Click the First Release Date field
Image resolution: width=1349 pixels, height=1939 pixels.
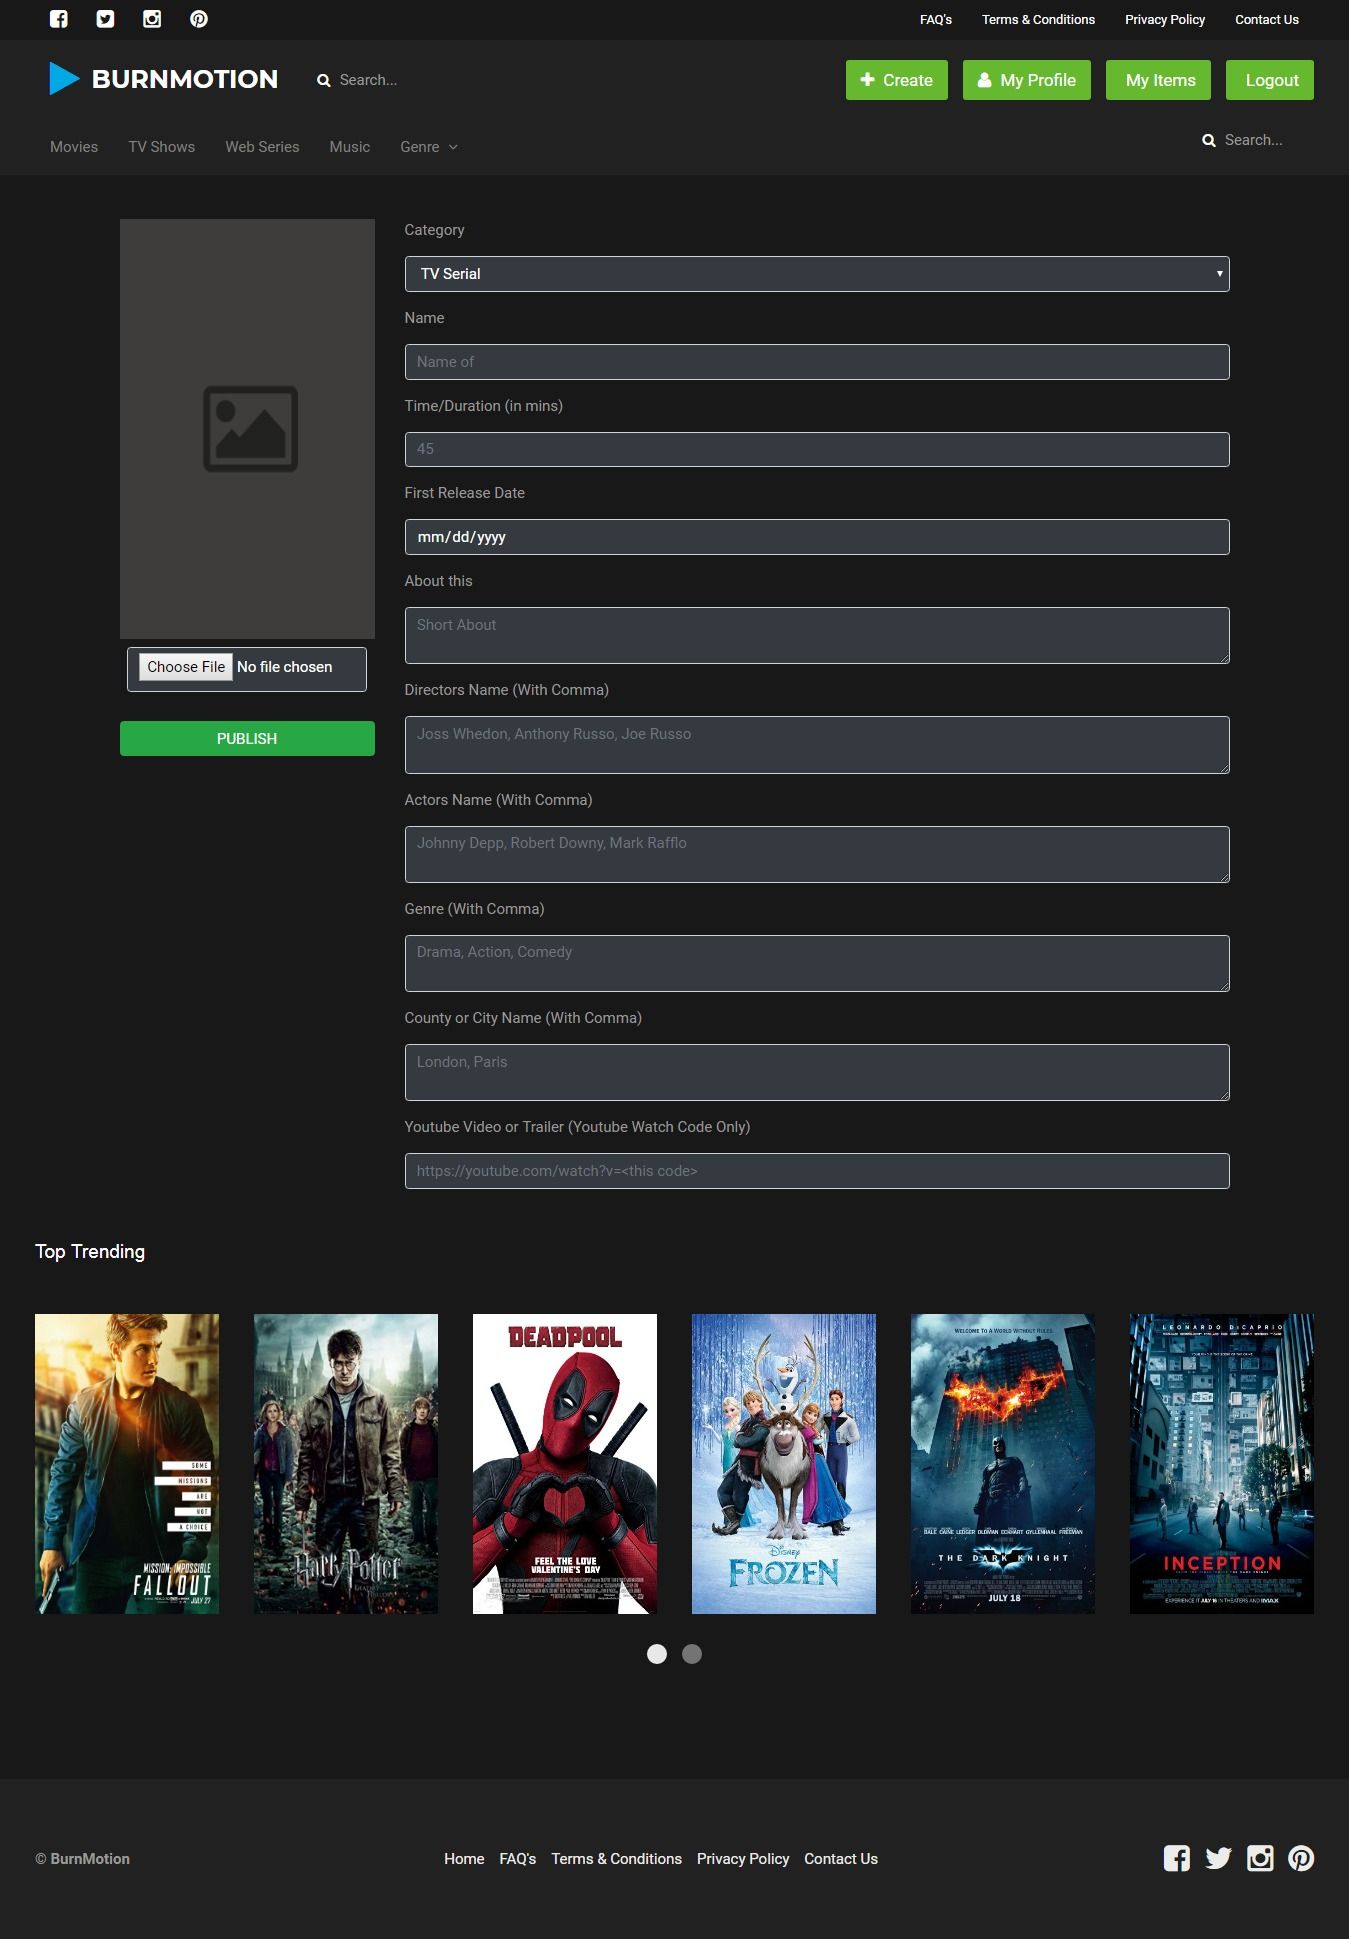coord(817,537)
